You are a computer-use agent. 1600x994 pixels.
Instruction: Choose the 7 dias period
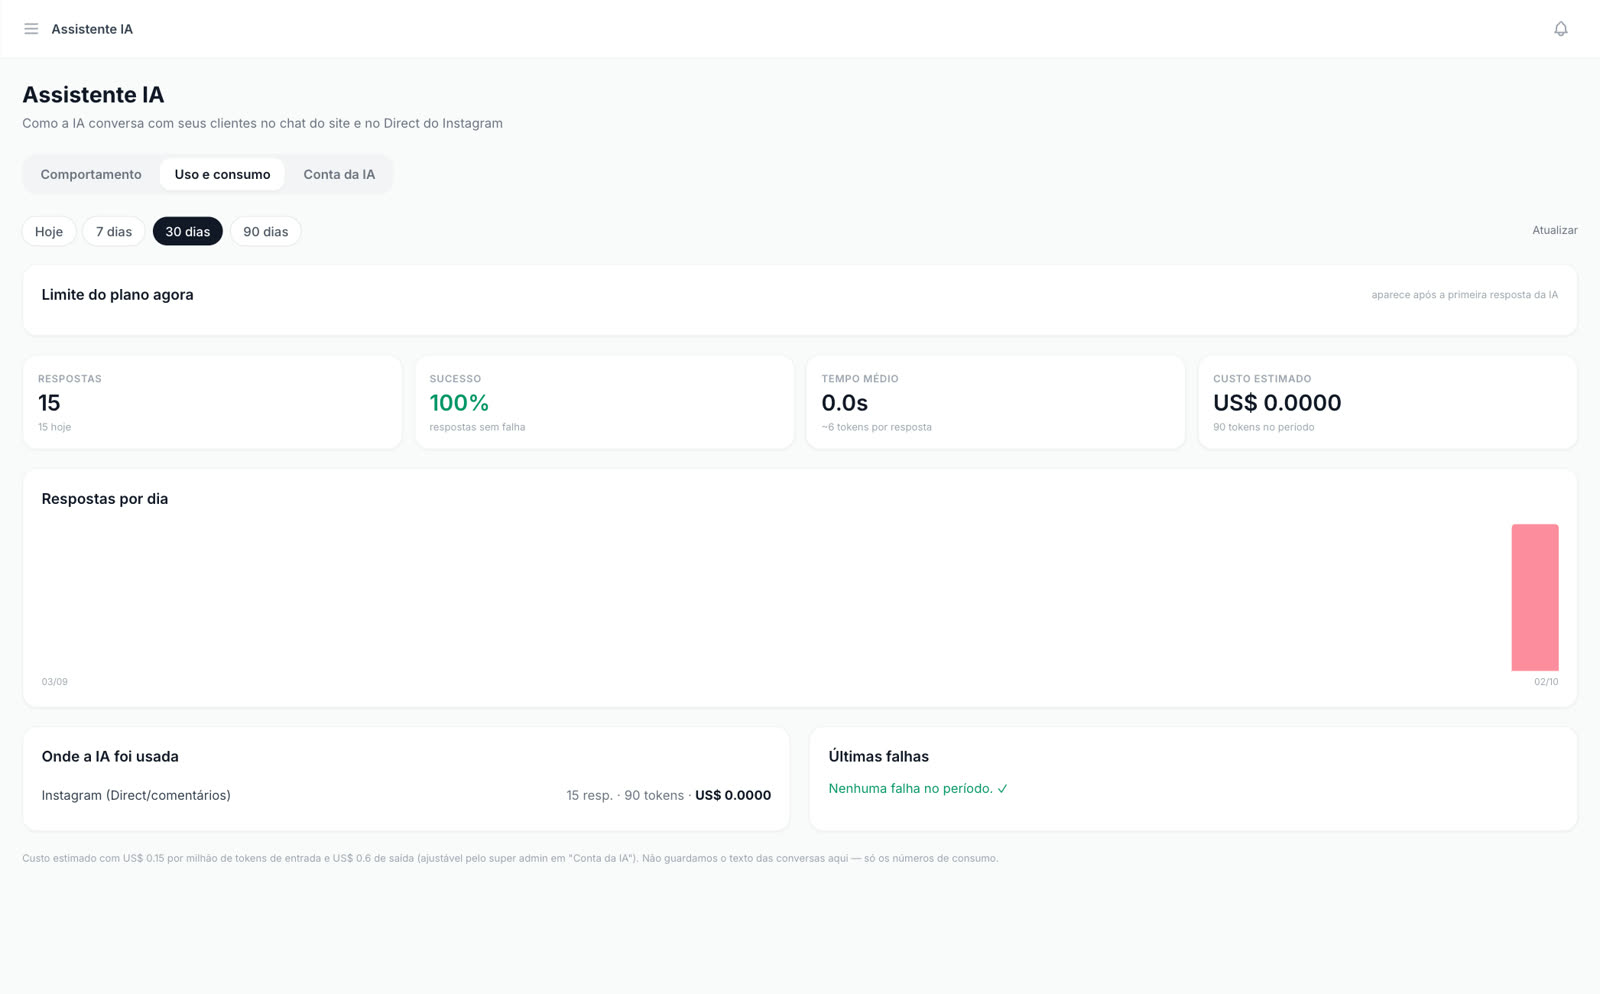[114, 231]
